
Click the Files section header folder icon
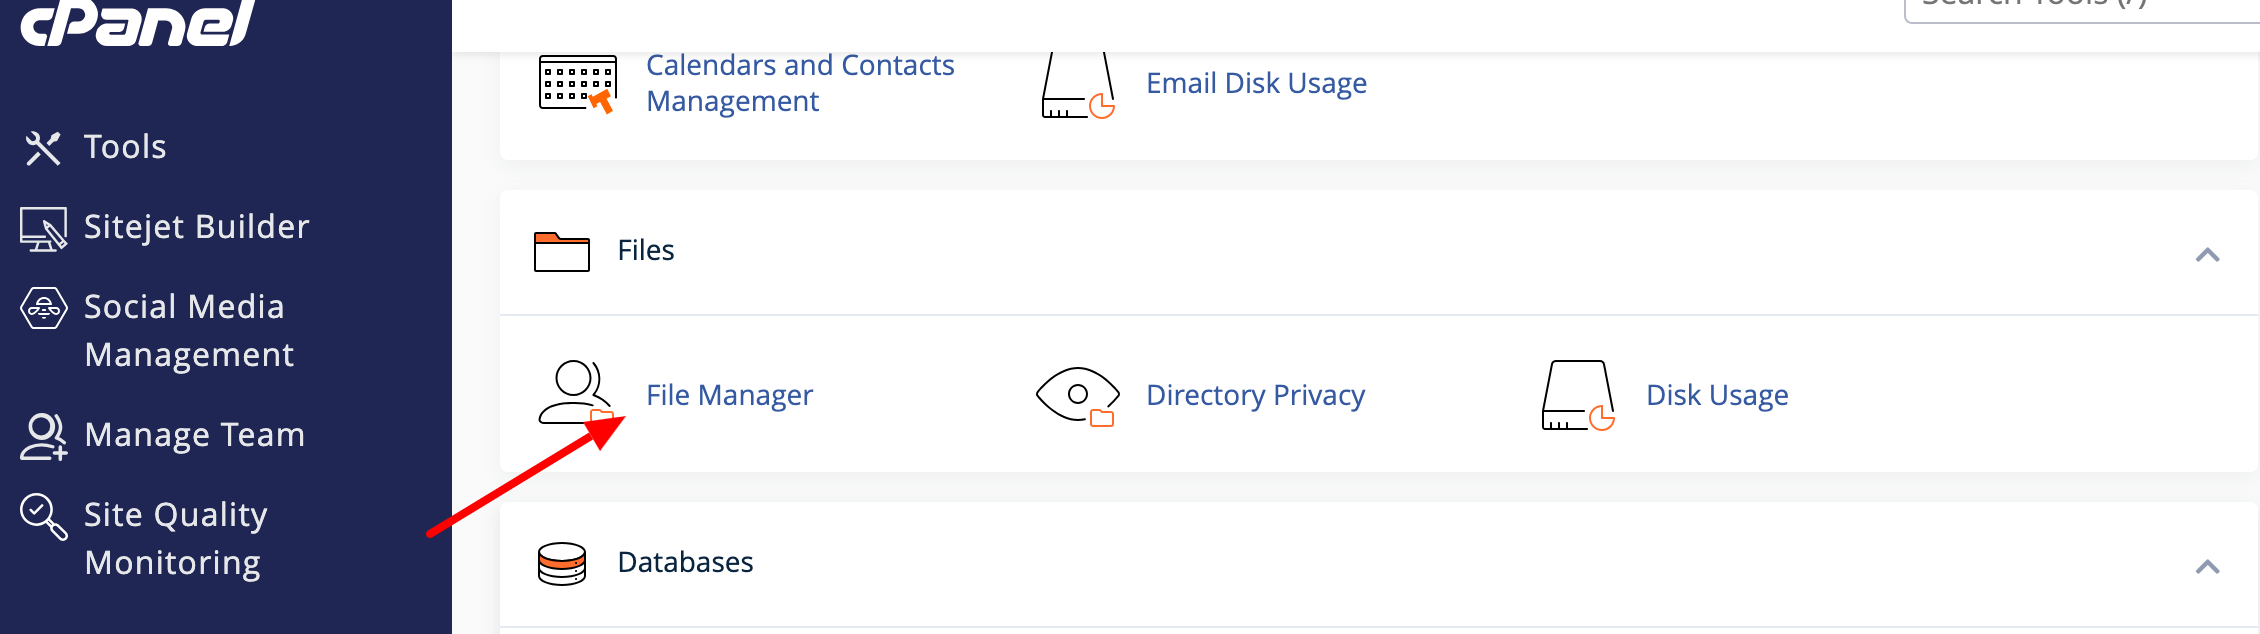point(562,251)
